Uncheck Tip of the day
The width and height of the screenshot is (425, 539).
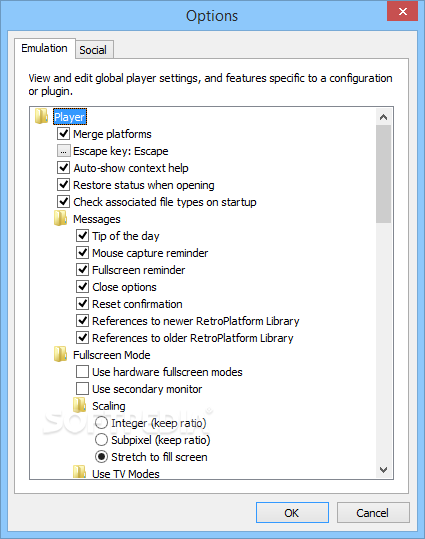tap(83, 235)
